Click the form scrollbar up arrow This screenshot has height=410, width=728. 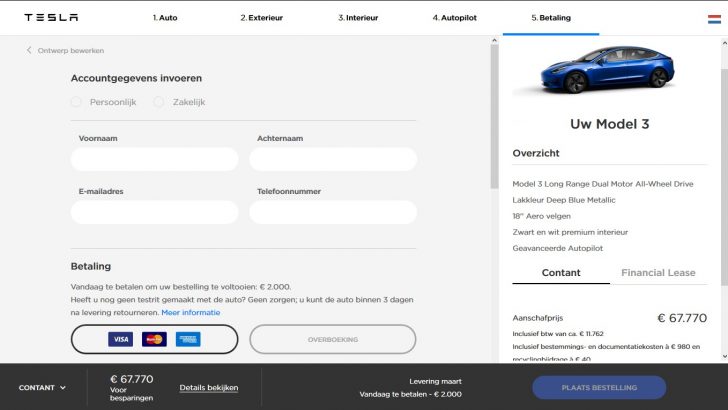(494, 40)
